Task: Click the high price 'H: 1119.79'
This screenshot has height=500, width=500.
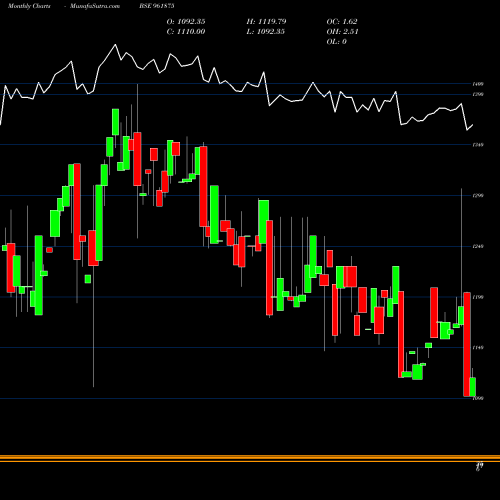Action: pos(266,22)
